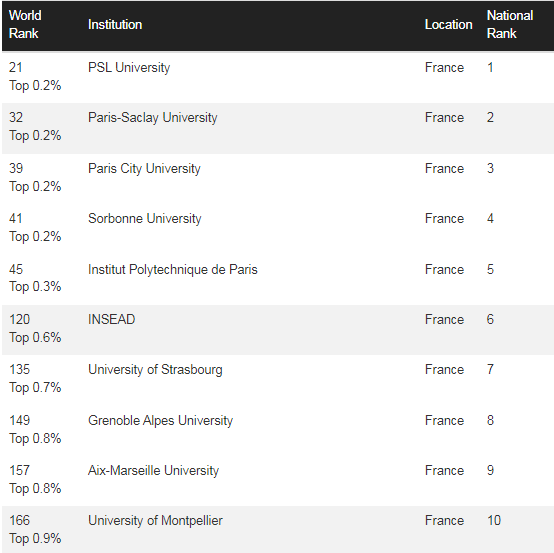
Task: Select world rank 21 cell
Action: pyautogui.click(x=16, y=67)
